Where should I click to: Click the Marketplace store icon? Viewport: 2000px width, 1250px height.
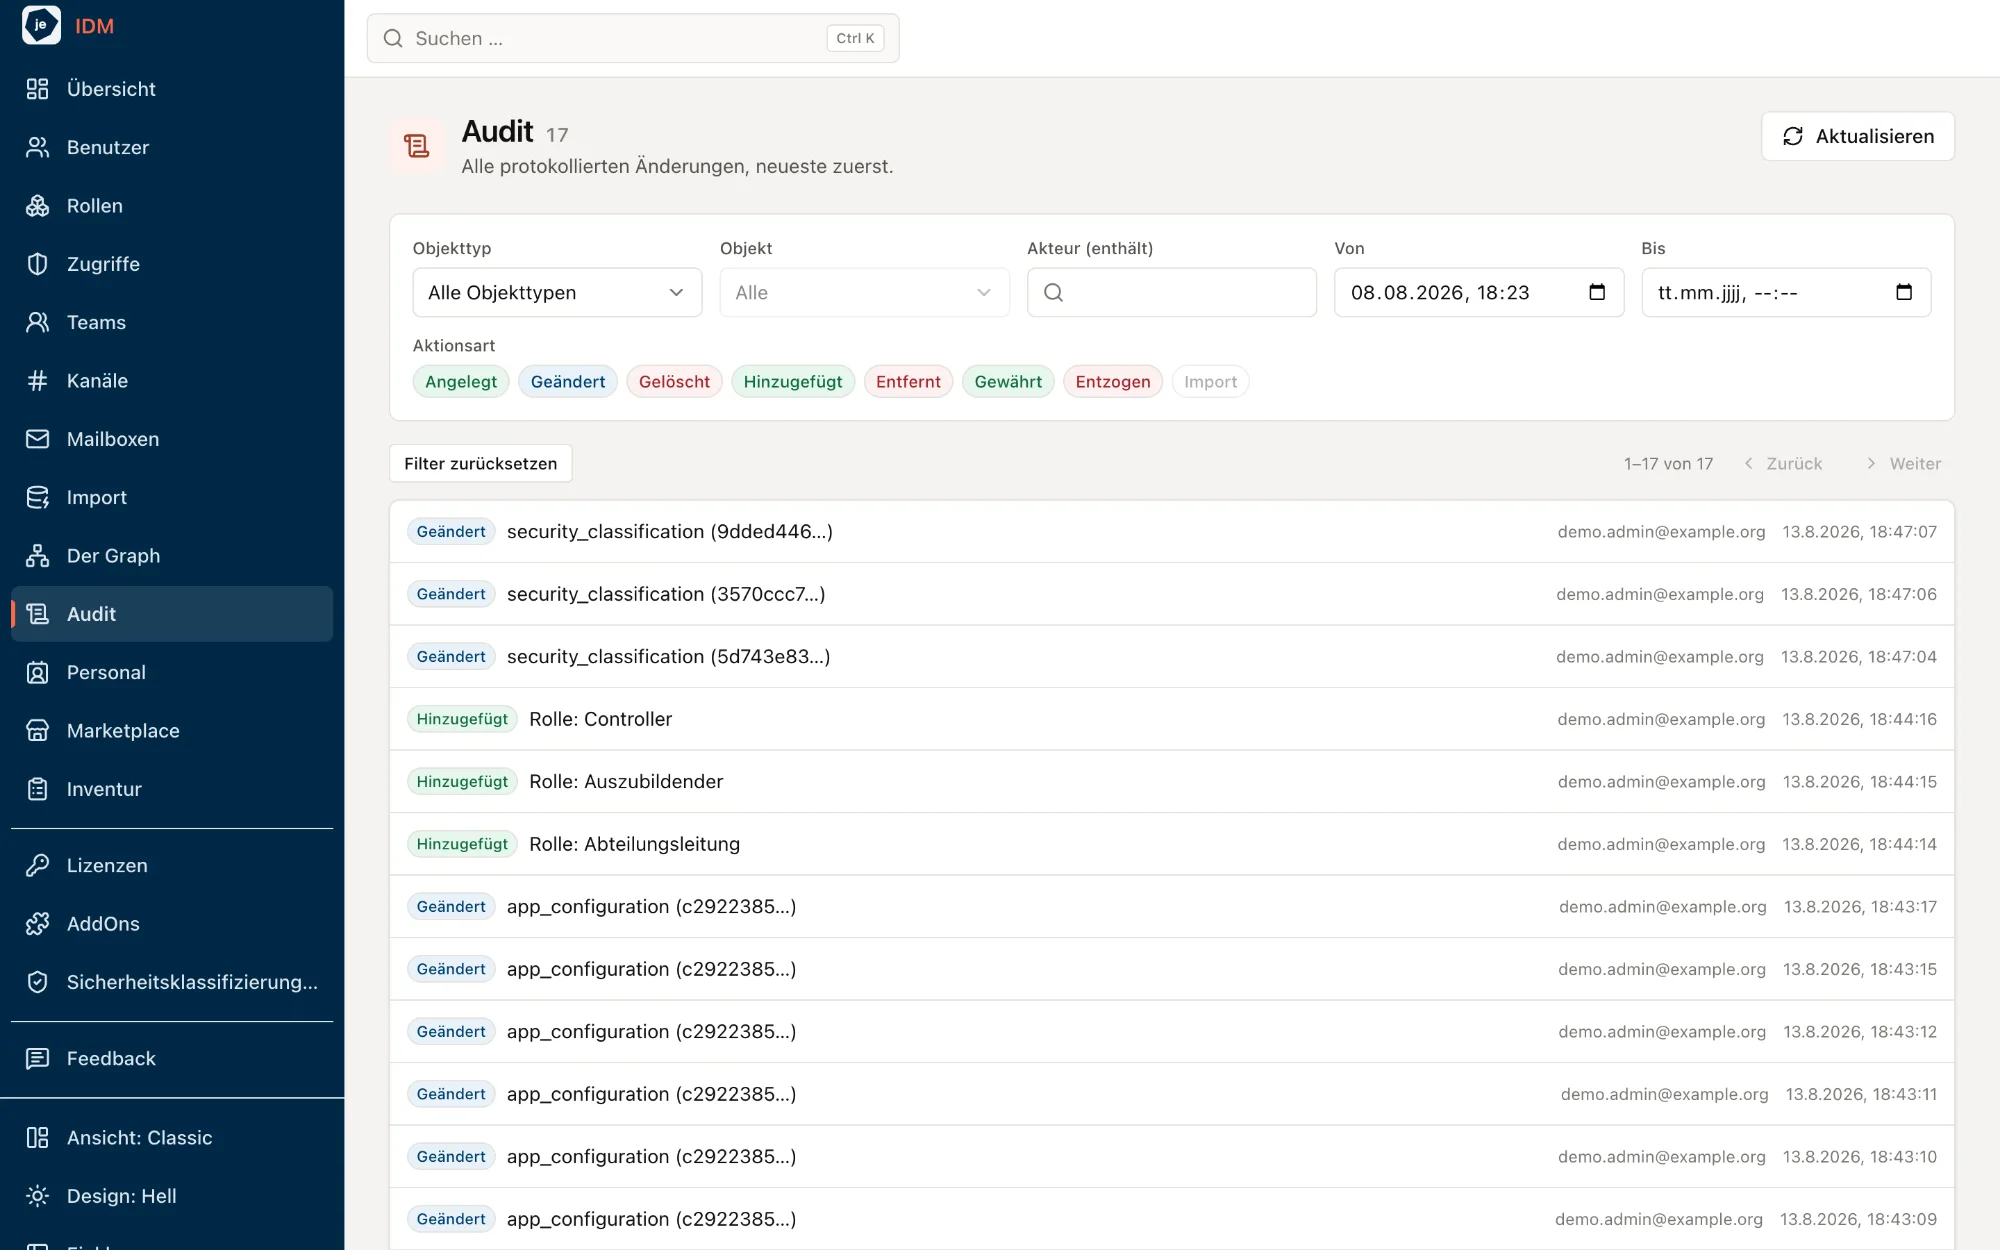pyautogui.click(x=37, y=731)
